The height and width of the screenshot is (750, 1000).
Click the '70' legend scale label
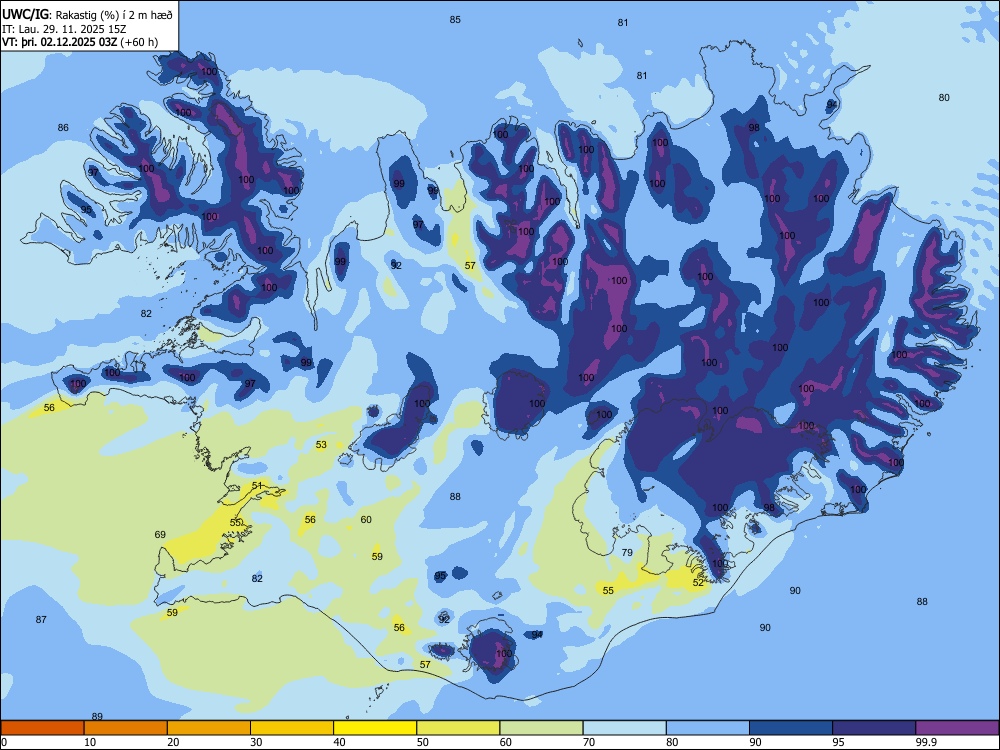pos(589,742)
